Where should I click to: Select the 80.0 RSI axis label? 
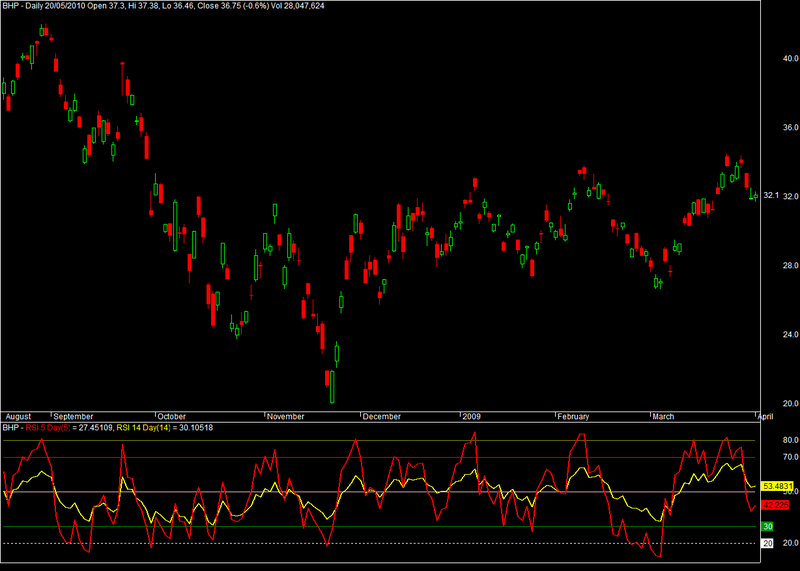pos(790,440)
